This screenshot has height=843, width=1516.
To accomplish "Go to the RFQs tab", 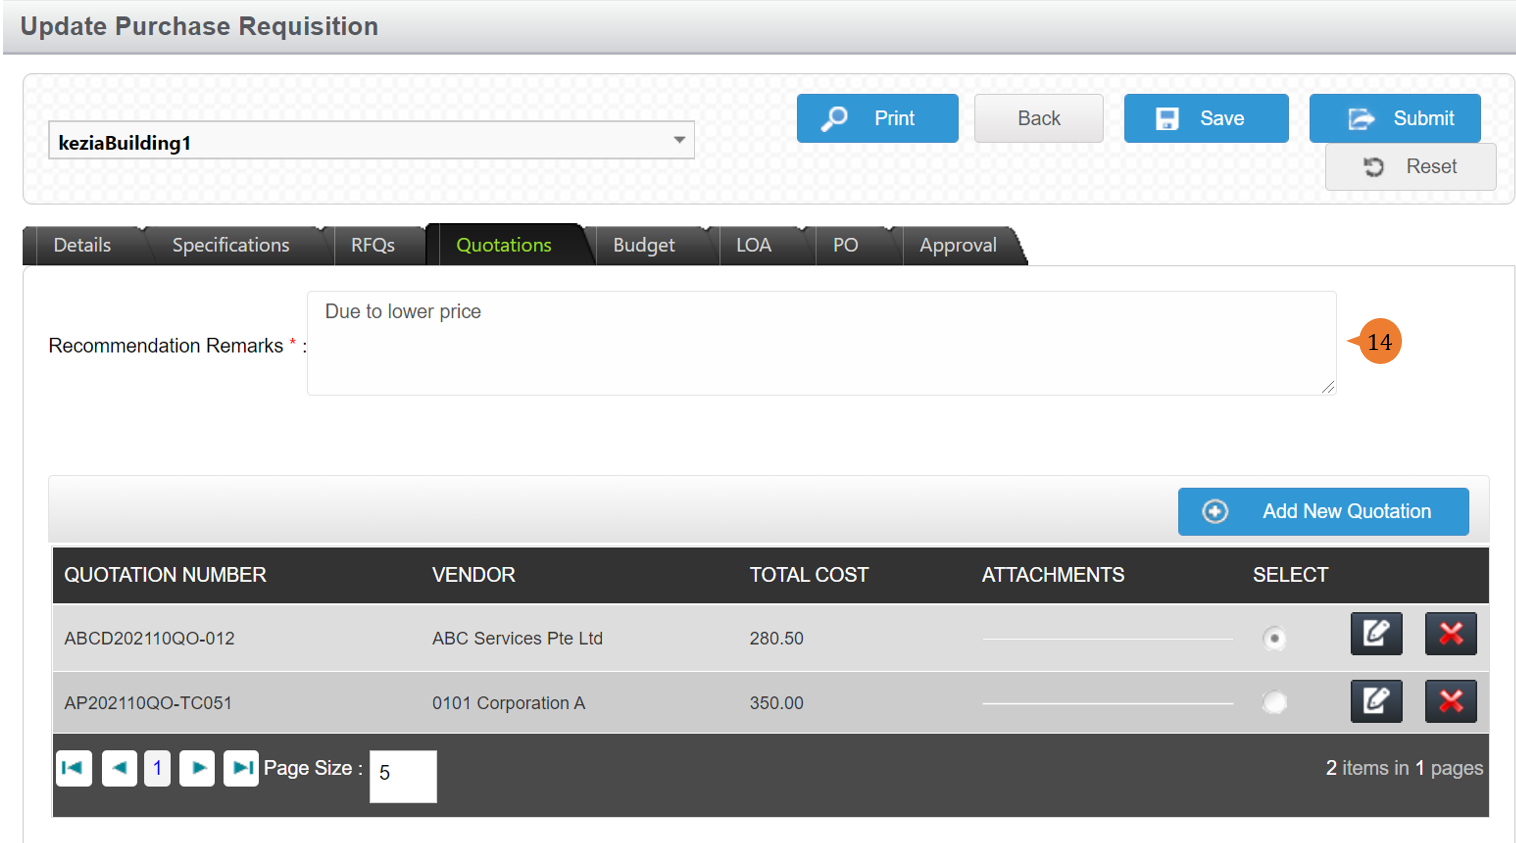I will [x=373, y=245].
